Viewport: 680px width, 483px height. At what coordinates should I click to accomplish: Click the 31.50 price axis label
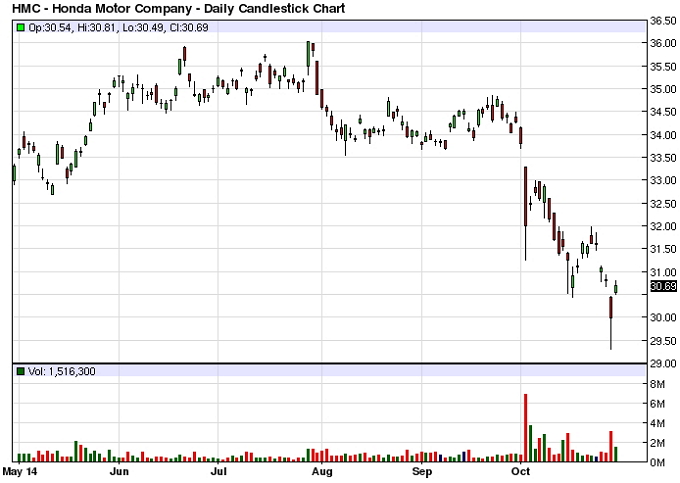(663, 249)
